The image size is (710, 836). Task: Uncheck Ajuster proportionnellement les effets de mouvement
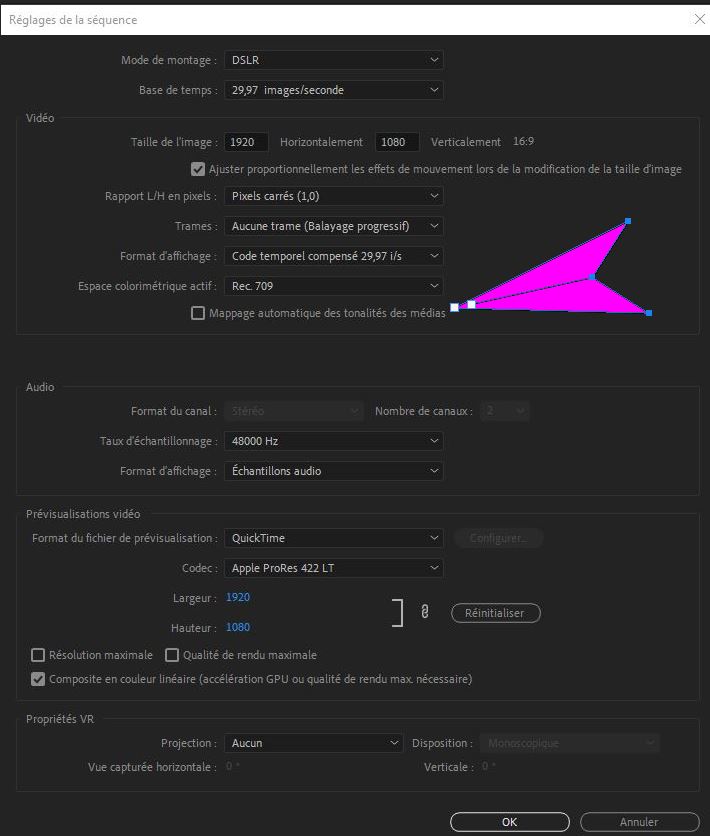[x=198, y=169]
